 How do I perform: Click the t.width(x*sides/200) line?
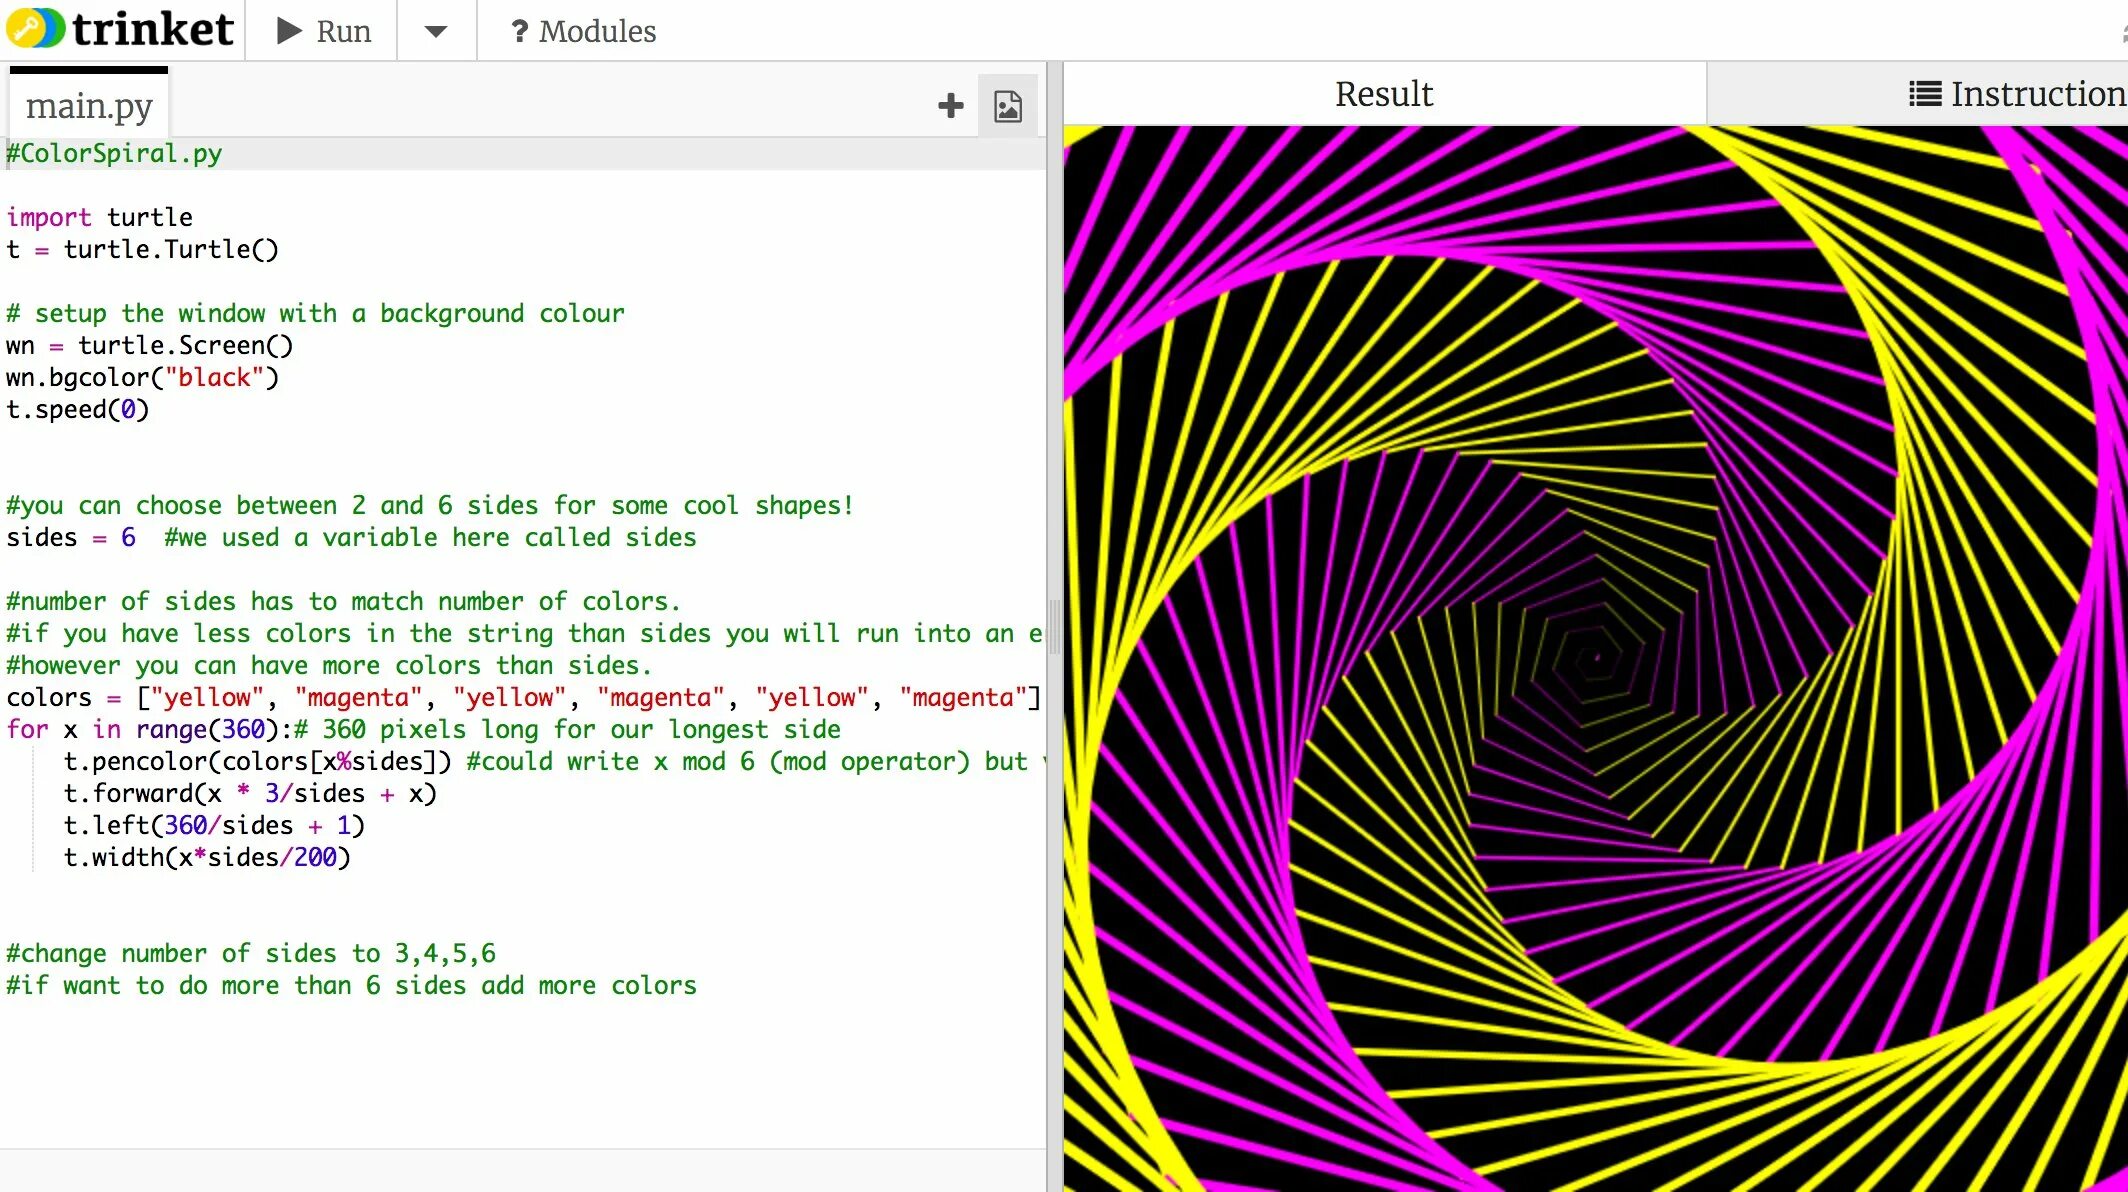click(x=206, y=858)
